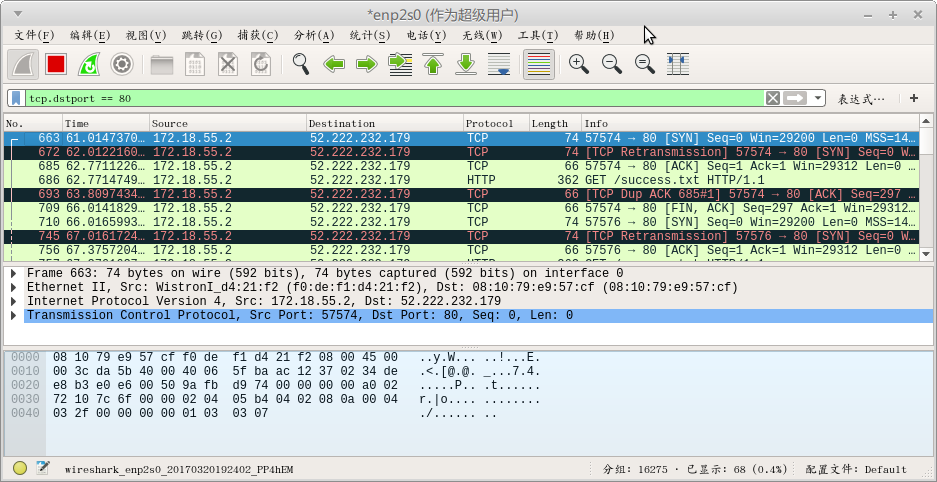Viewport: 937px width, 482px height.
Task: Open display filter history dropdown
Action: [817, 98]
